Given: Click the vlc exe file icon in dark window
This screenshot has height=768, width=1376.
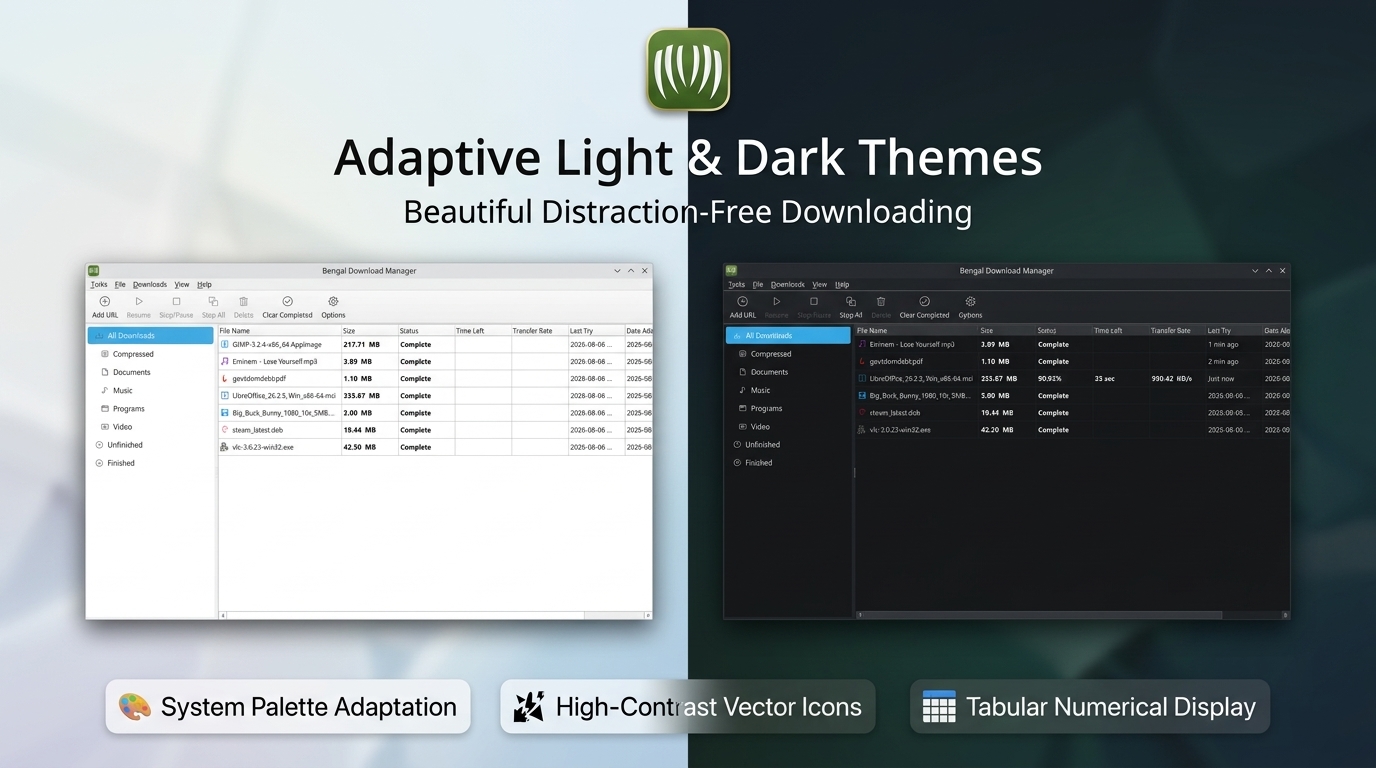Looking at the screenshot, I should (x=863, y=430).
